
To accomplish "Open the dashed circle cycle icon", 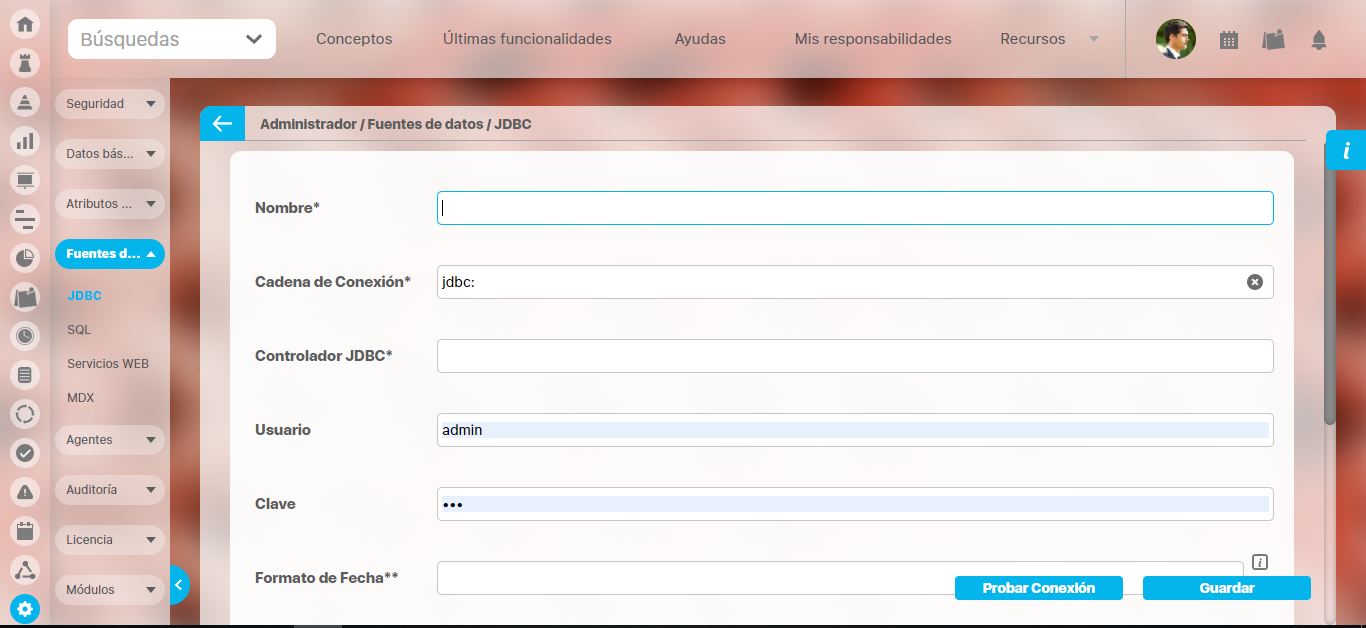I will coord(25,414).
